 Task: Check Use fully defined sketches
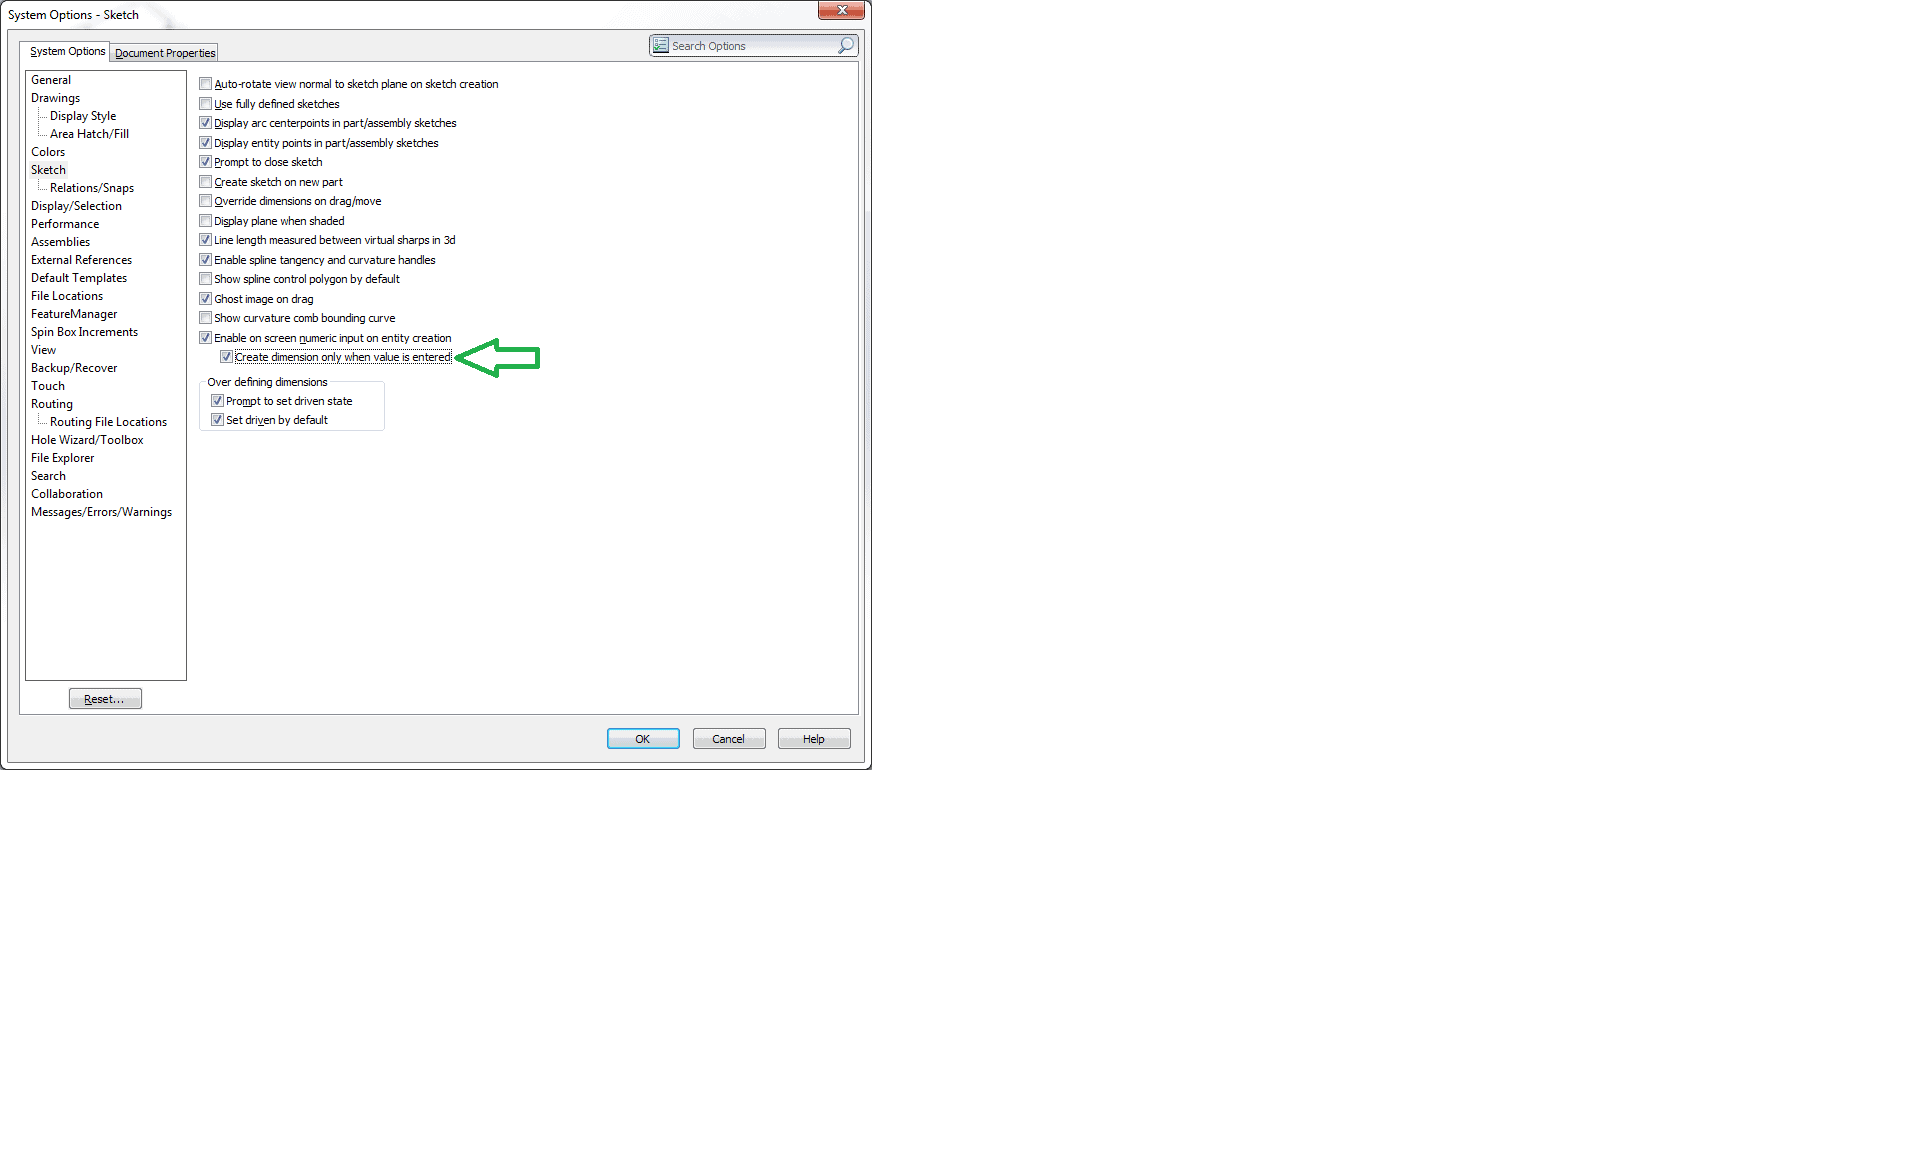(205, 104)
